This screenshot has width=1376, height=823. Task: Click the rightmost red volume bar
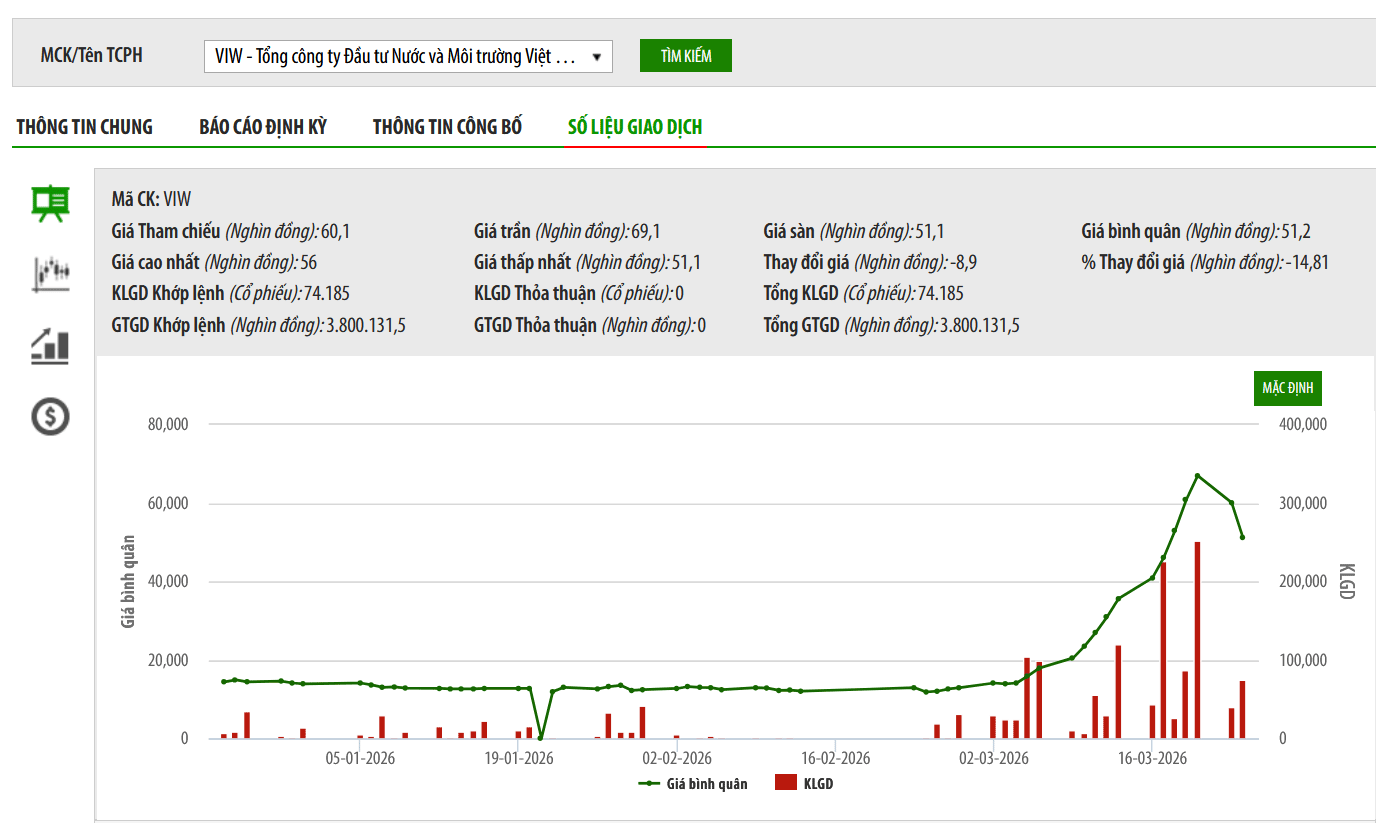[1242, 710]
